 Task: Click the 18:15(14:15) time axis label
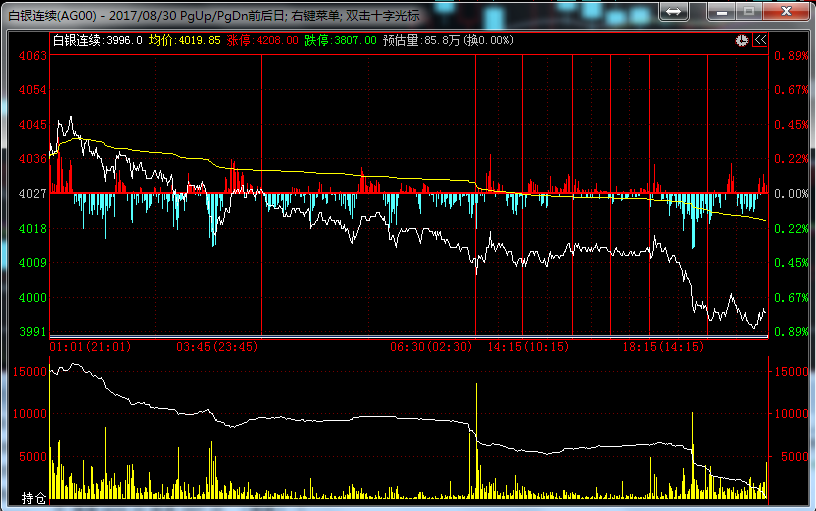coord(663,347)
